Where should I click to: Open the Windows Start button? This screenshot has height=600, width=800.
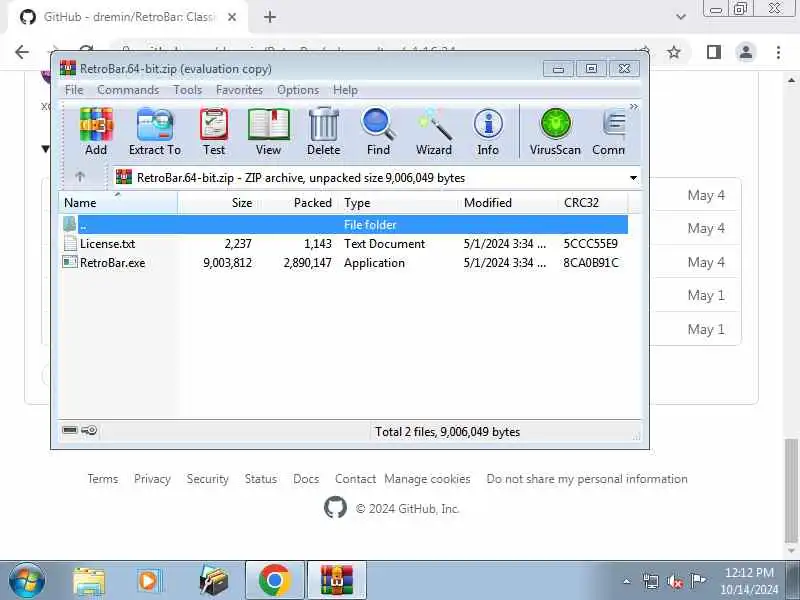tap(27, 581)
